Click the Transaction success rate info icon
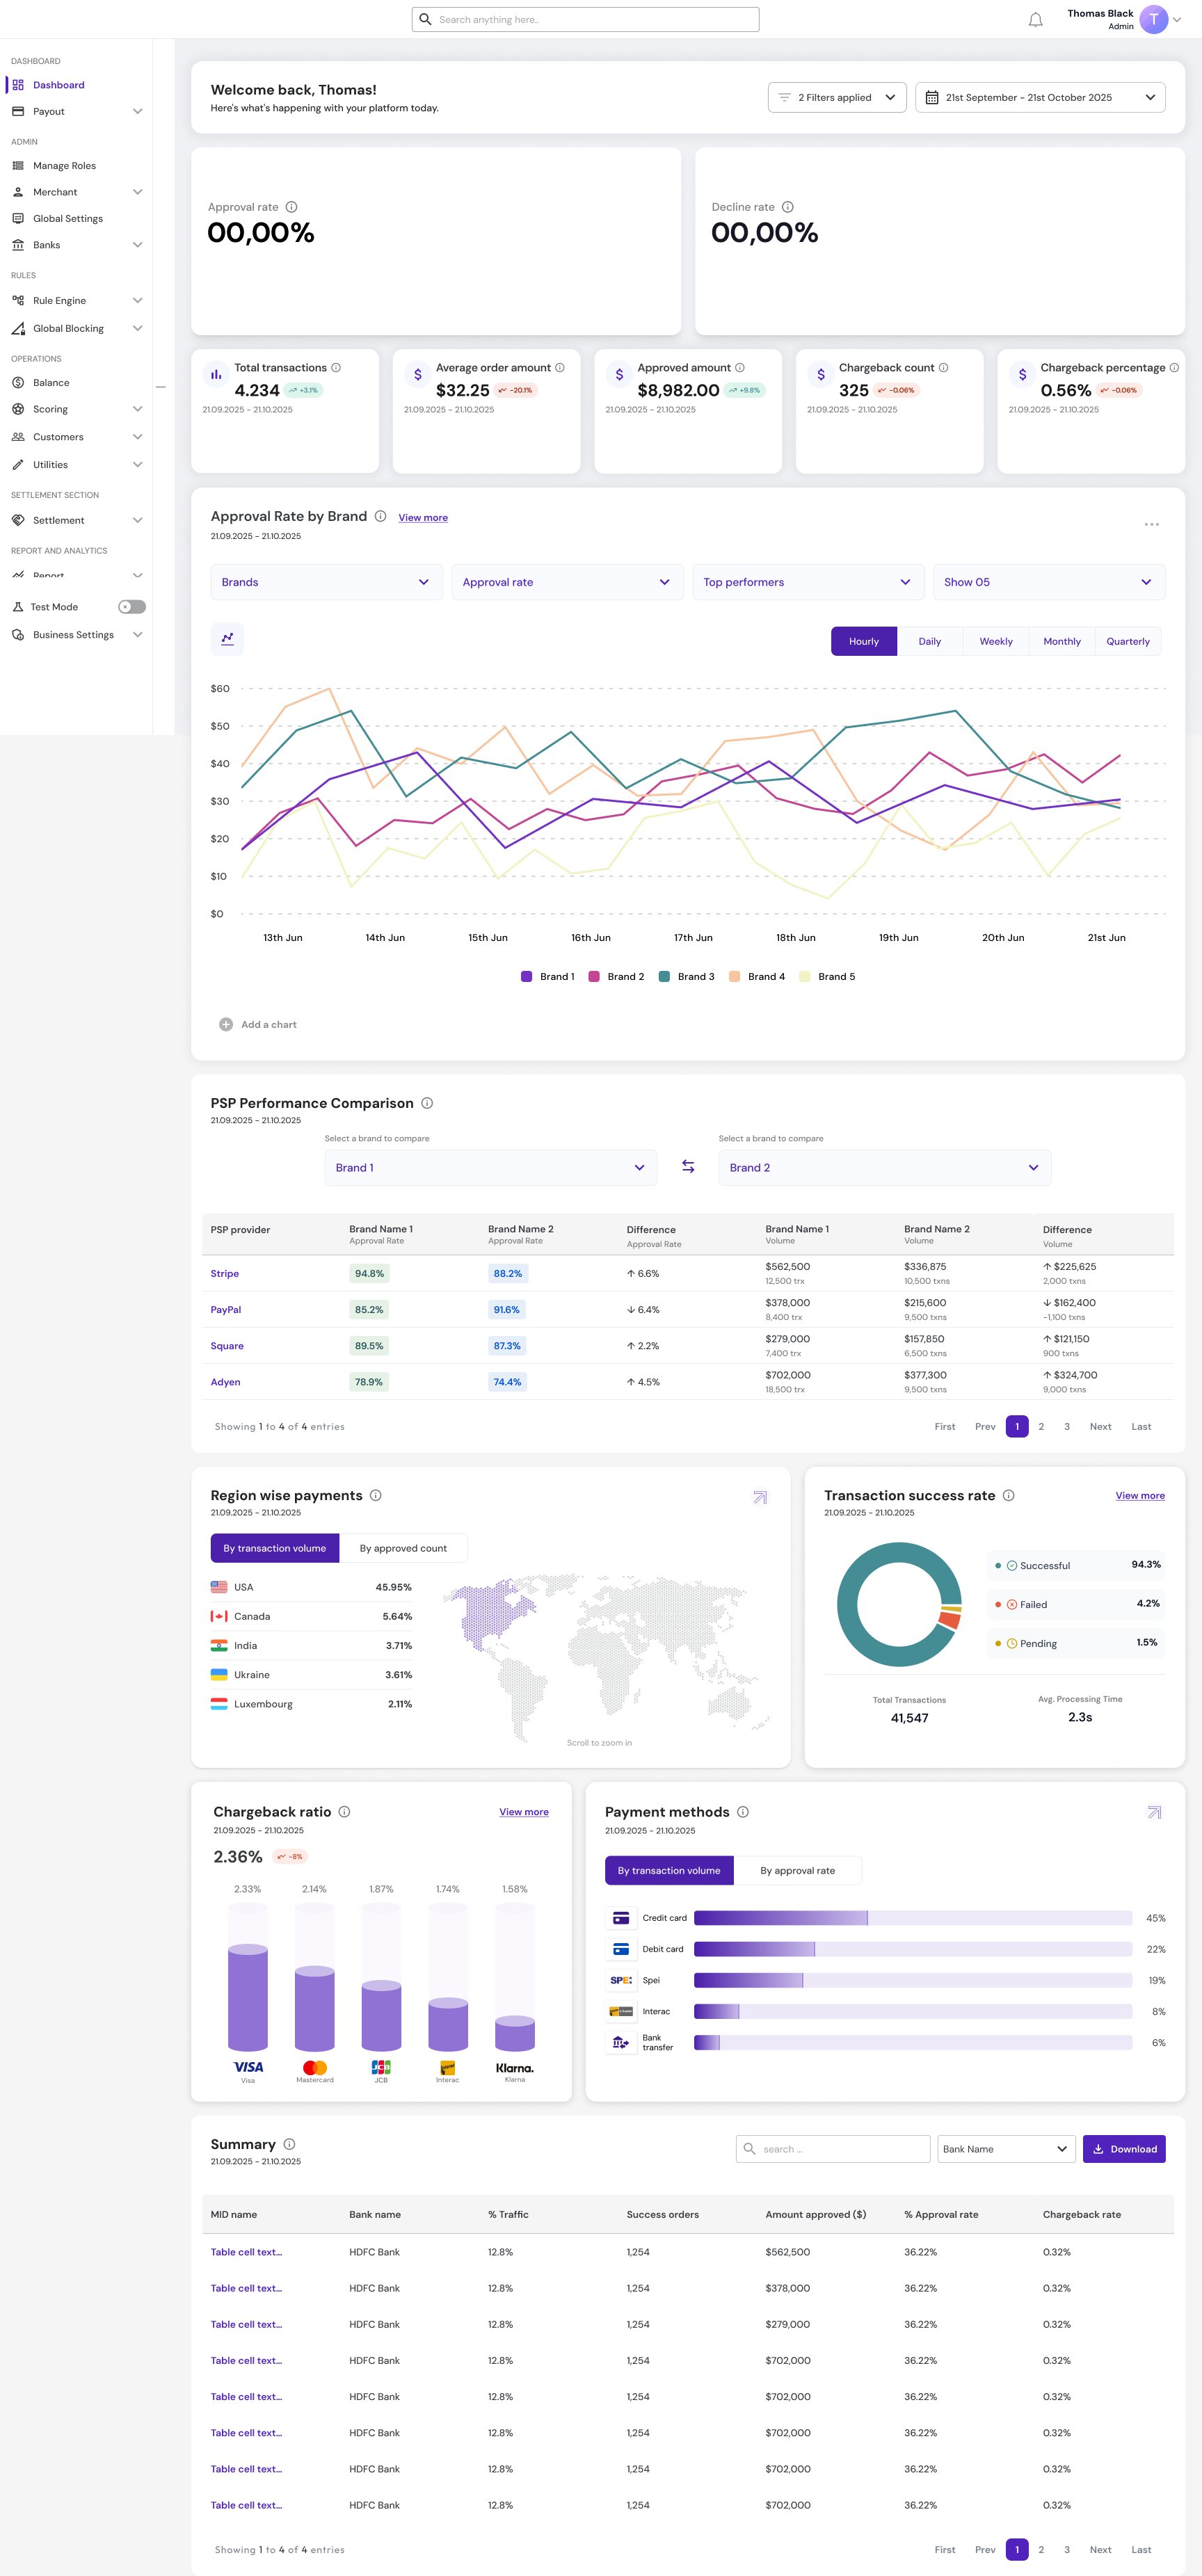1202x2576 pixels. (x=1008, y=1495)
